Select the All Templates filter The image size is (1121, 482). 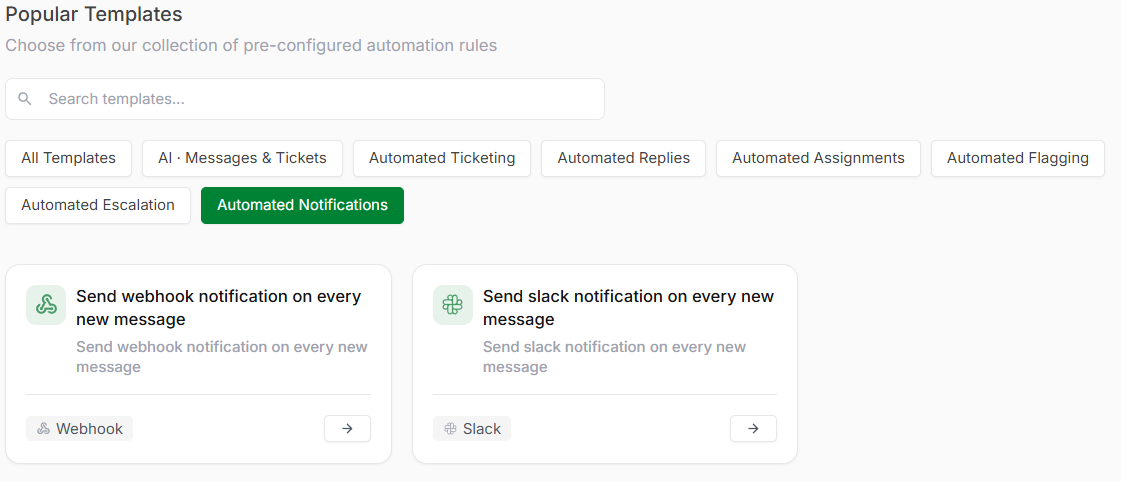click(69, 158)
